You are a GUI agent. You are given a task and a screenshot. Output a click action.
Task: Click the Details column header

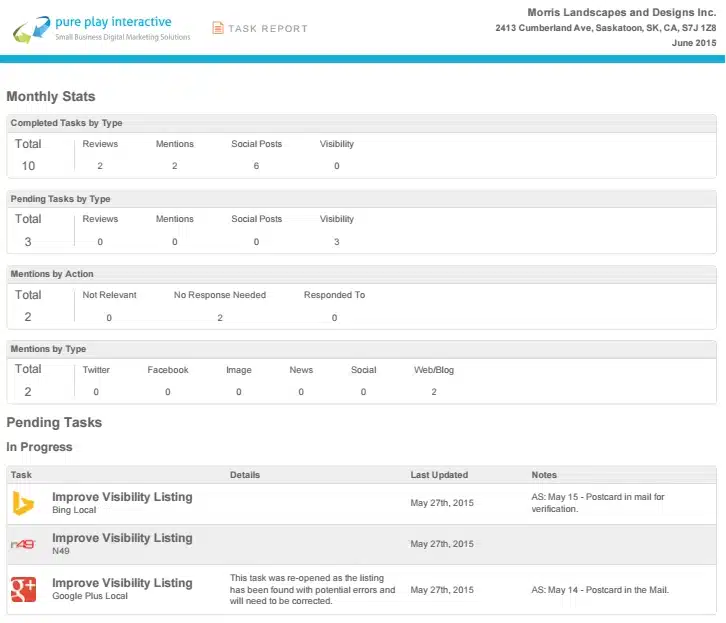(245, 475)
